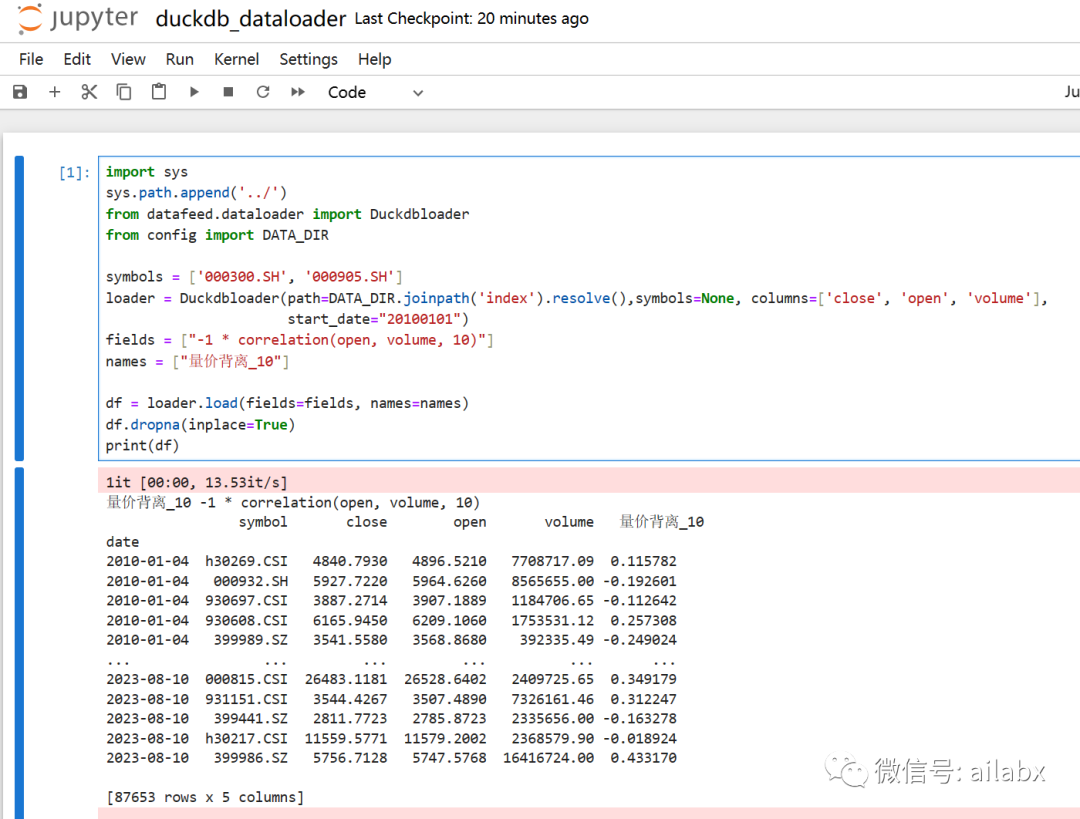Screen dimensions: 1080x819
Task: Rename the duckdb_dataloader notebook title
Action: pyautogui.click(x=251, y=19)
